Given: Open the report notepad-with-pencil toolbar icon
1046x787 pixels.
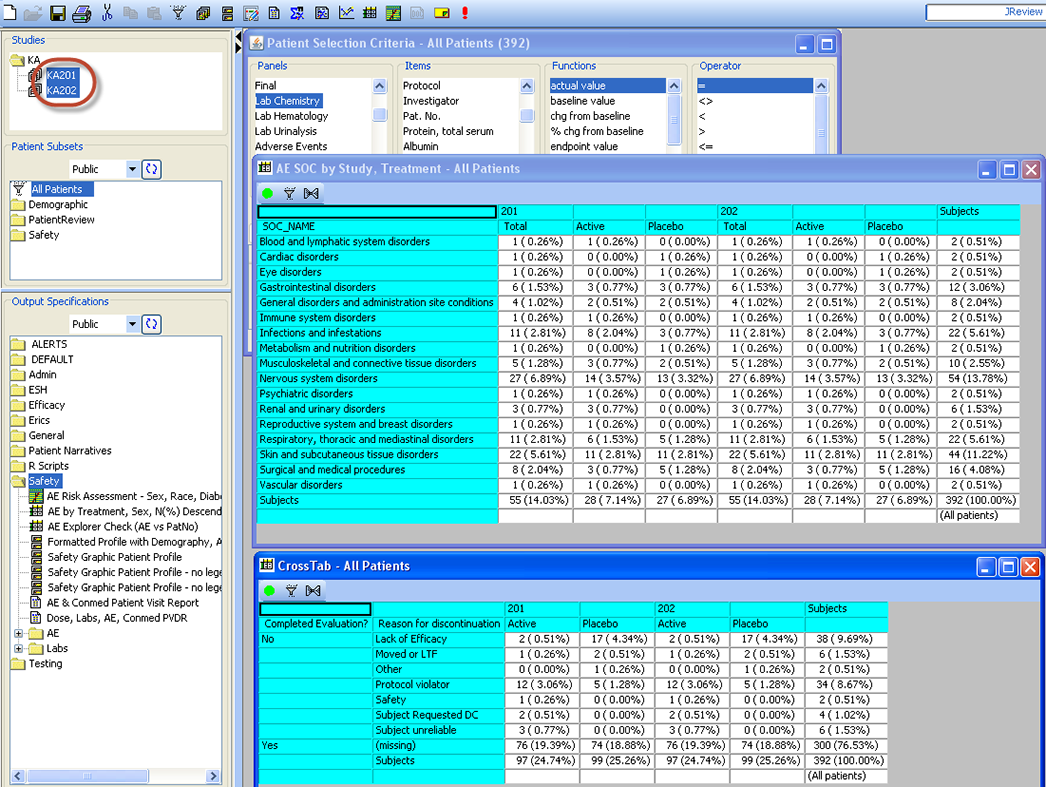Looking at the screenshot, I should coord(251,12).
